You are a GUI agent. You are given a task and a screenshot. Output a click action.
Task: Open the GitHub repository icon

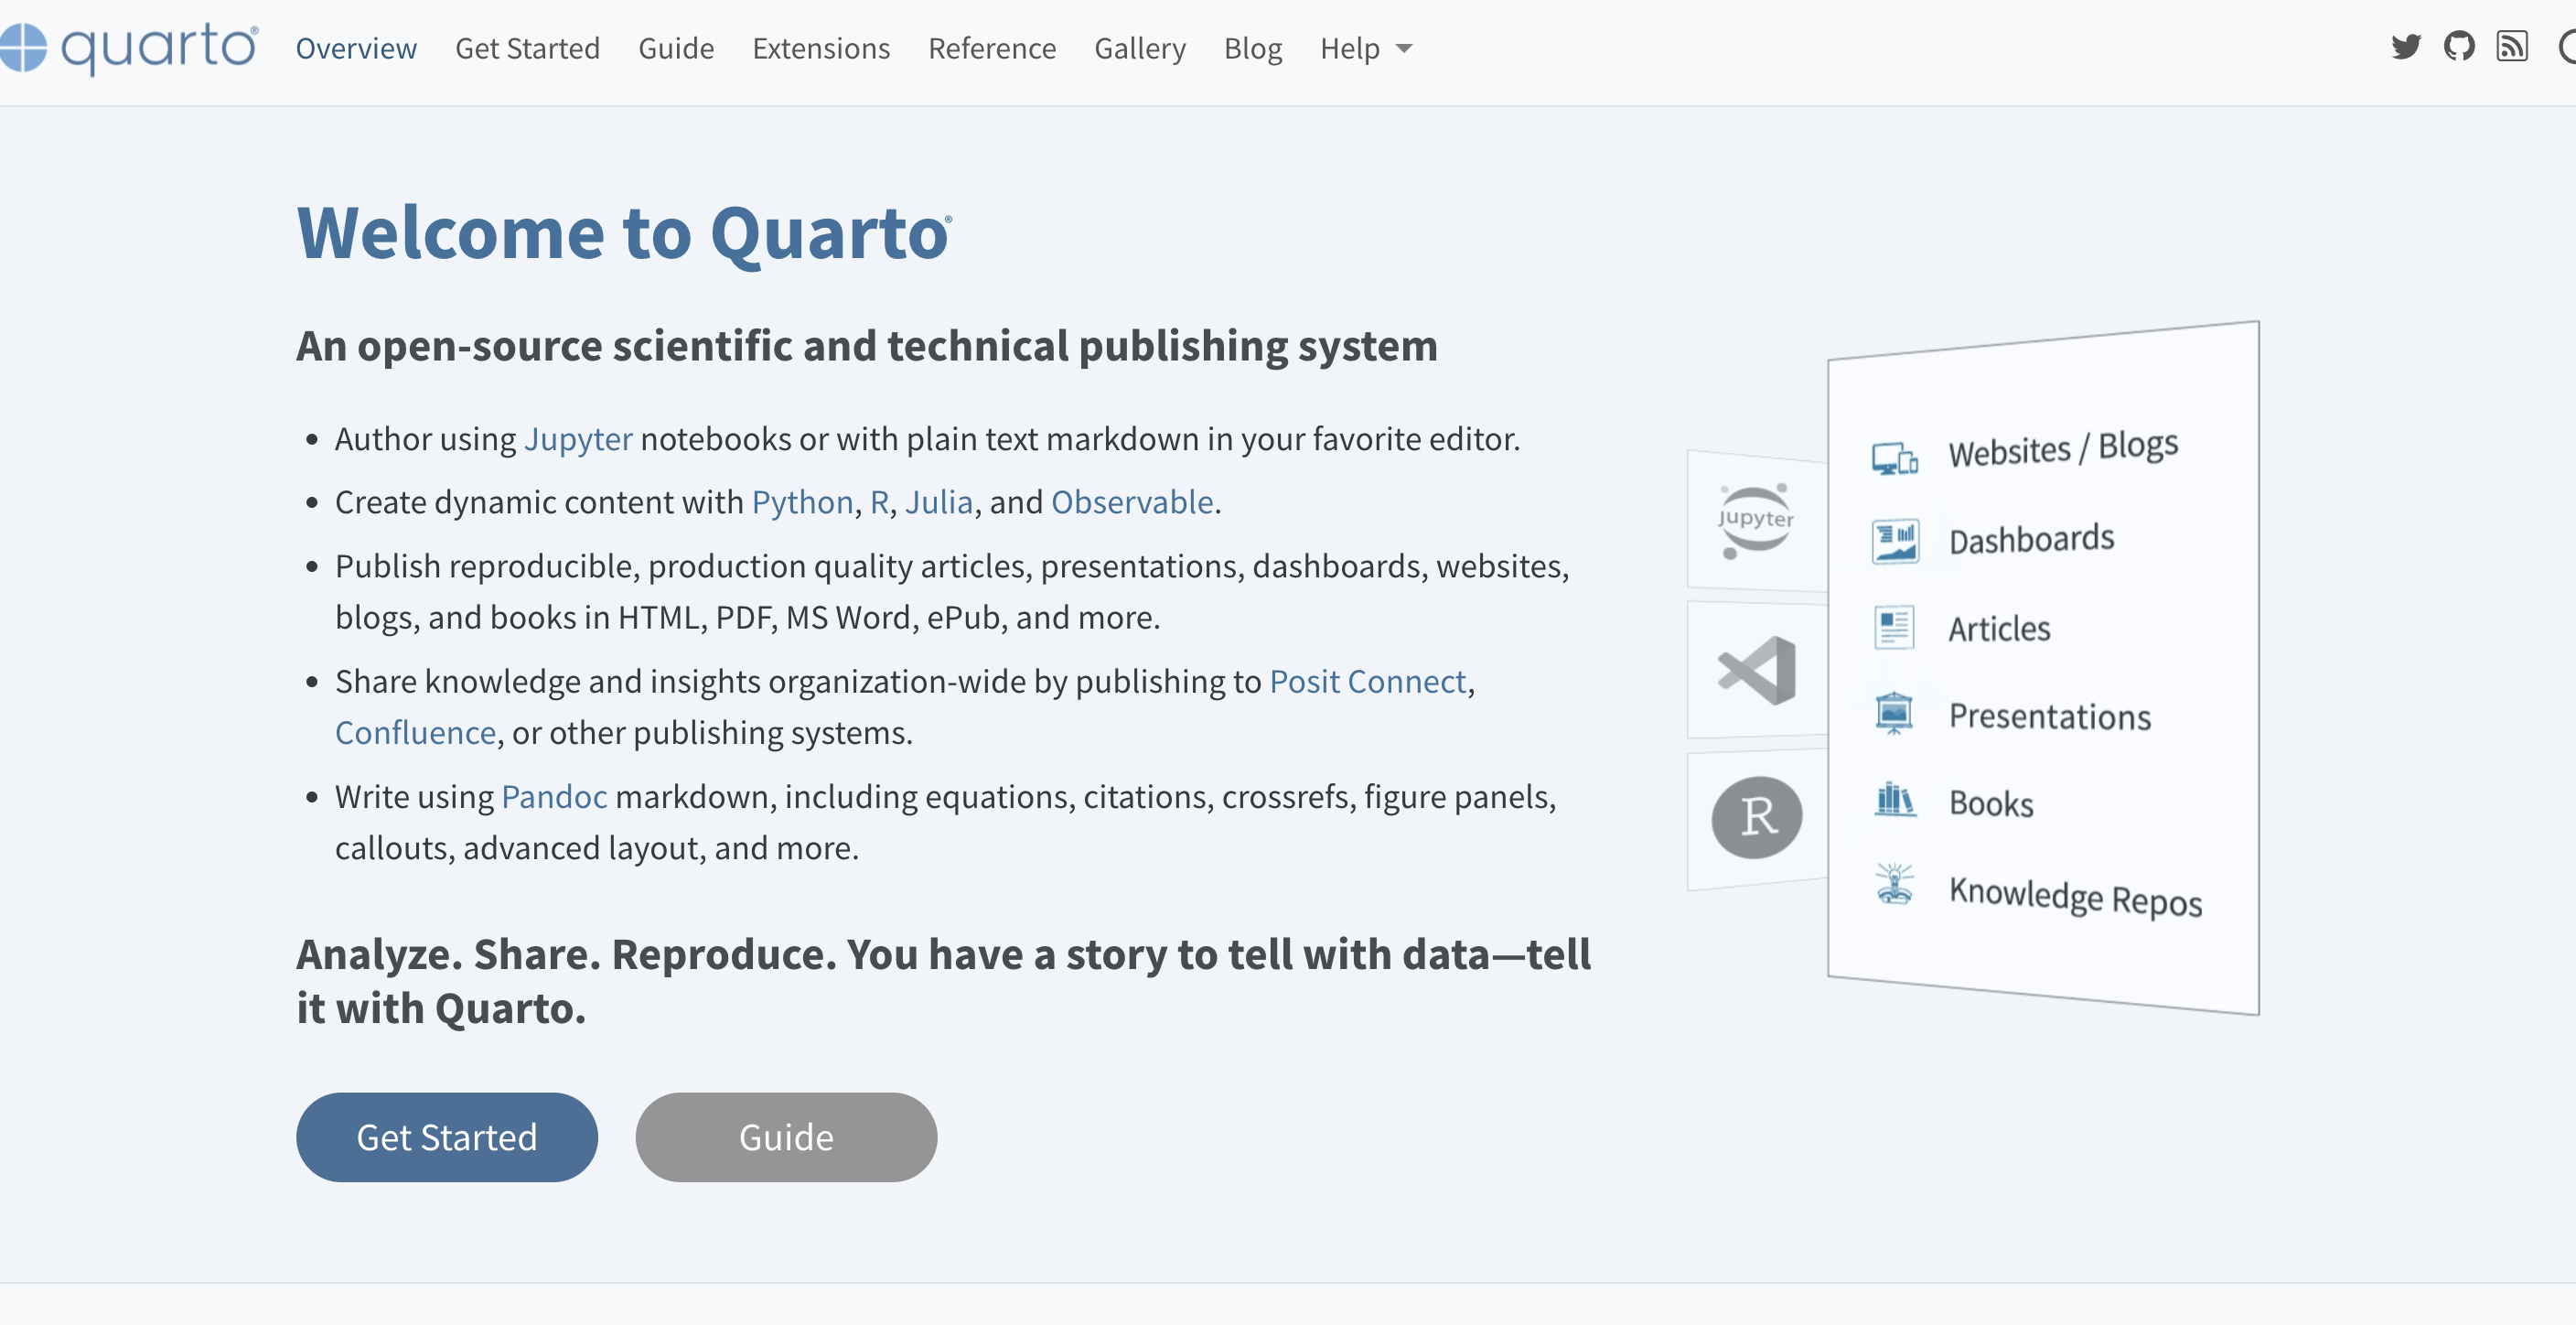2460,46
